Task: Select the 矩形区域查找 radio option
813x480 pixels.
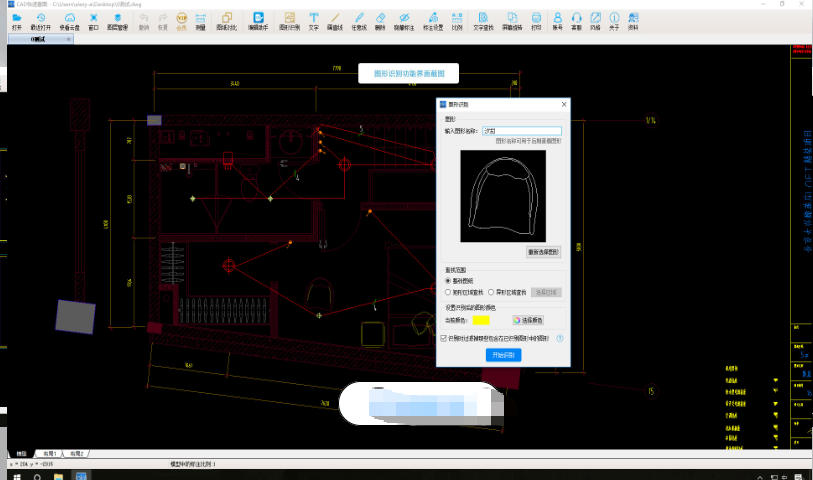Action: coord(449,292)
